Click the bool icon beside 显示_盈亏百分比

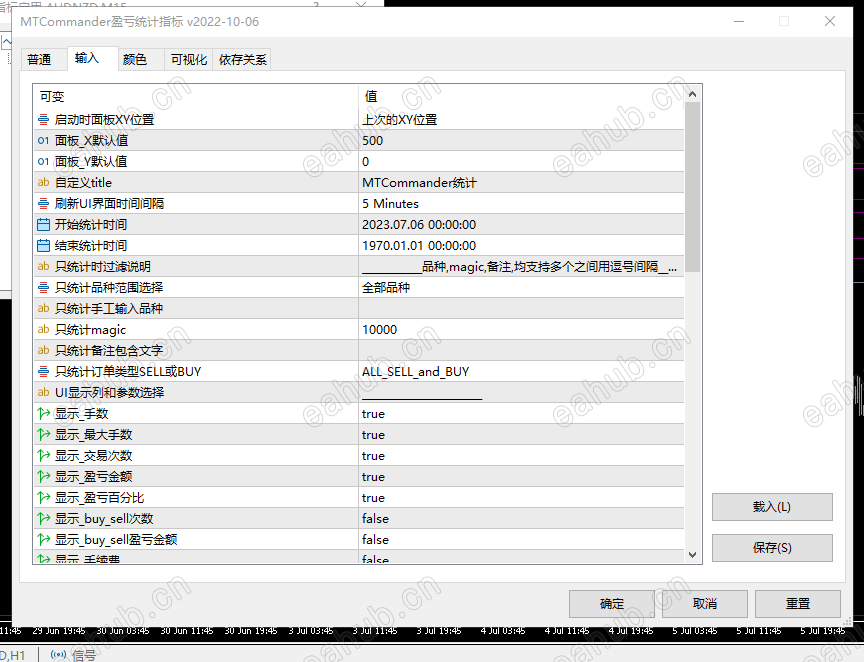pyautogui.click(x=44, y=497)
